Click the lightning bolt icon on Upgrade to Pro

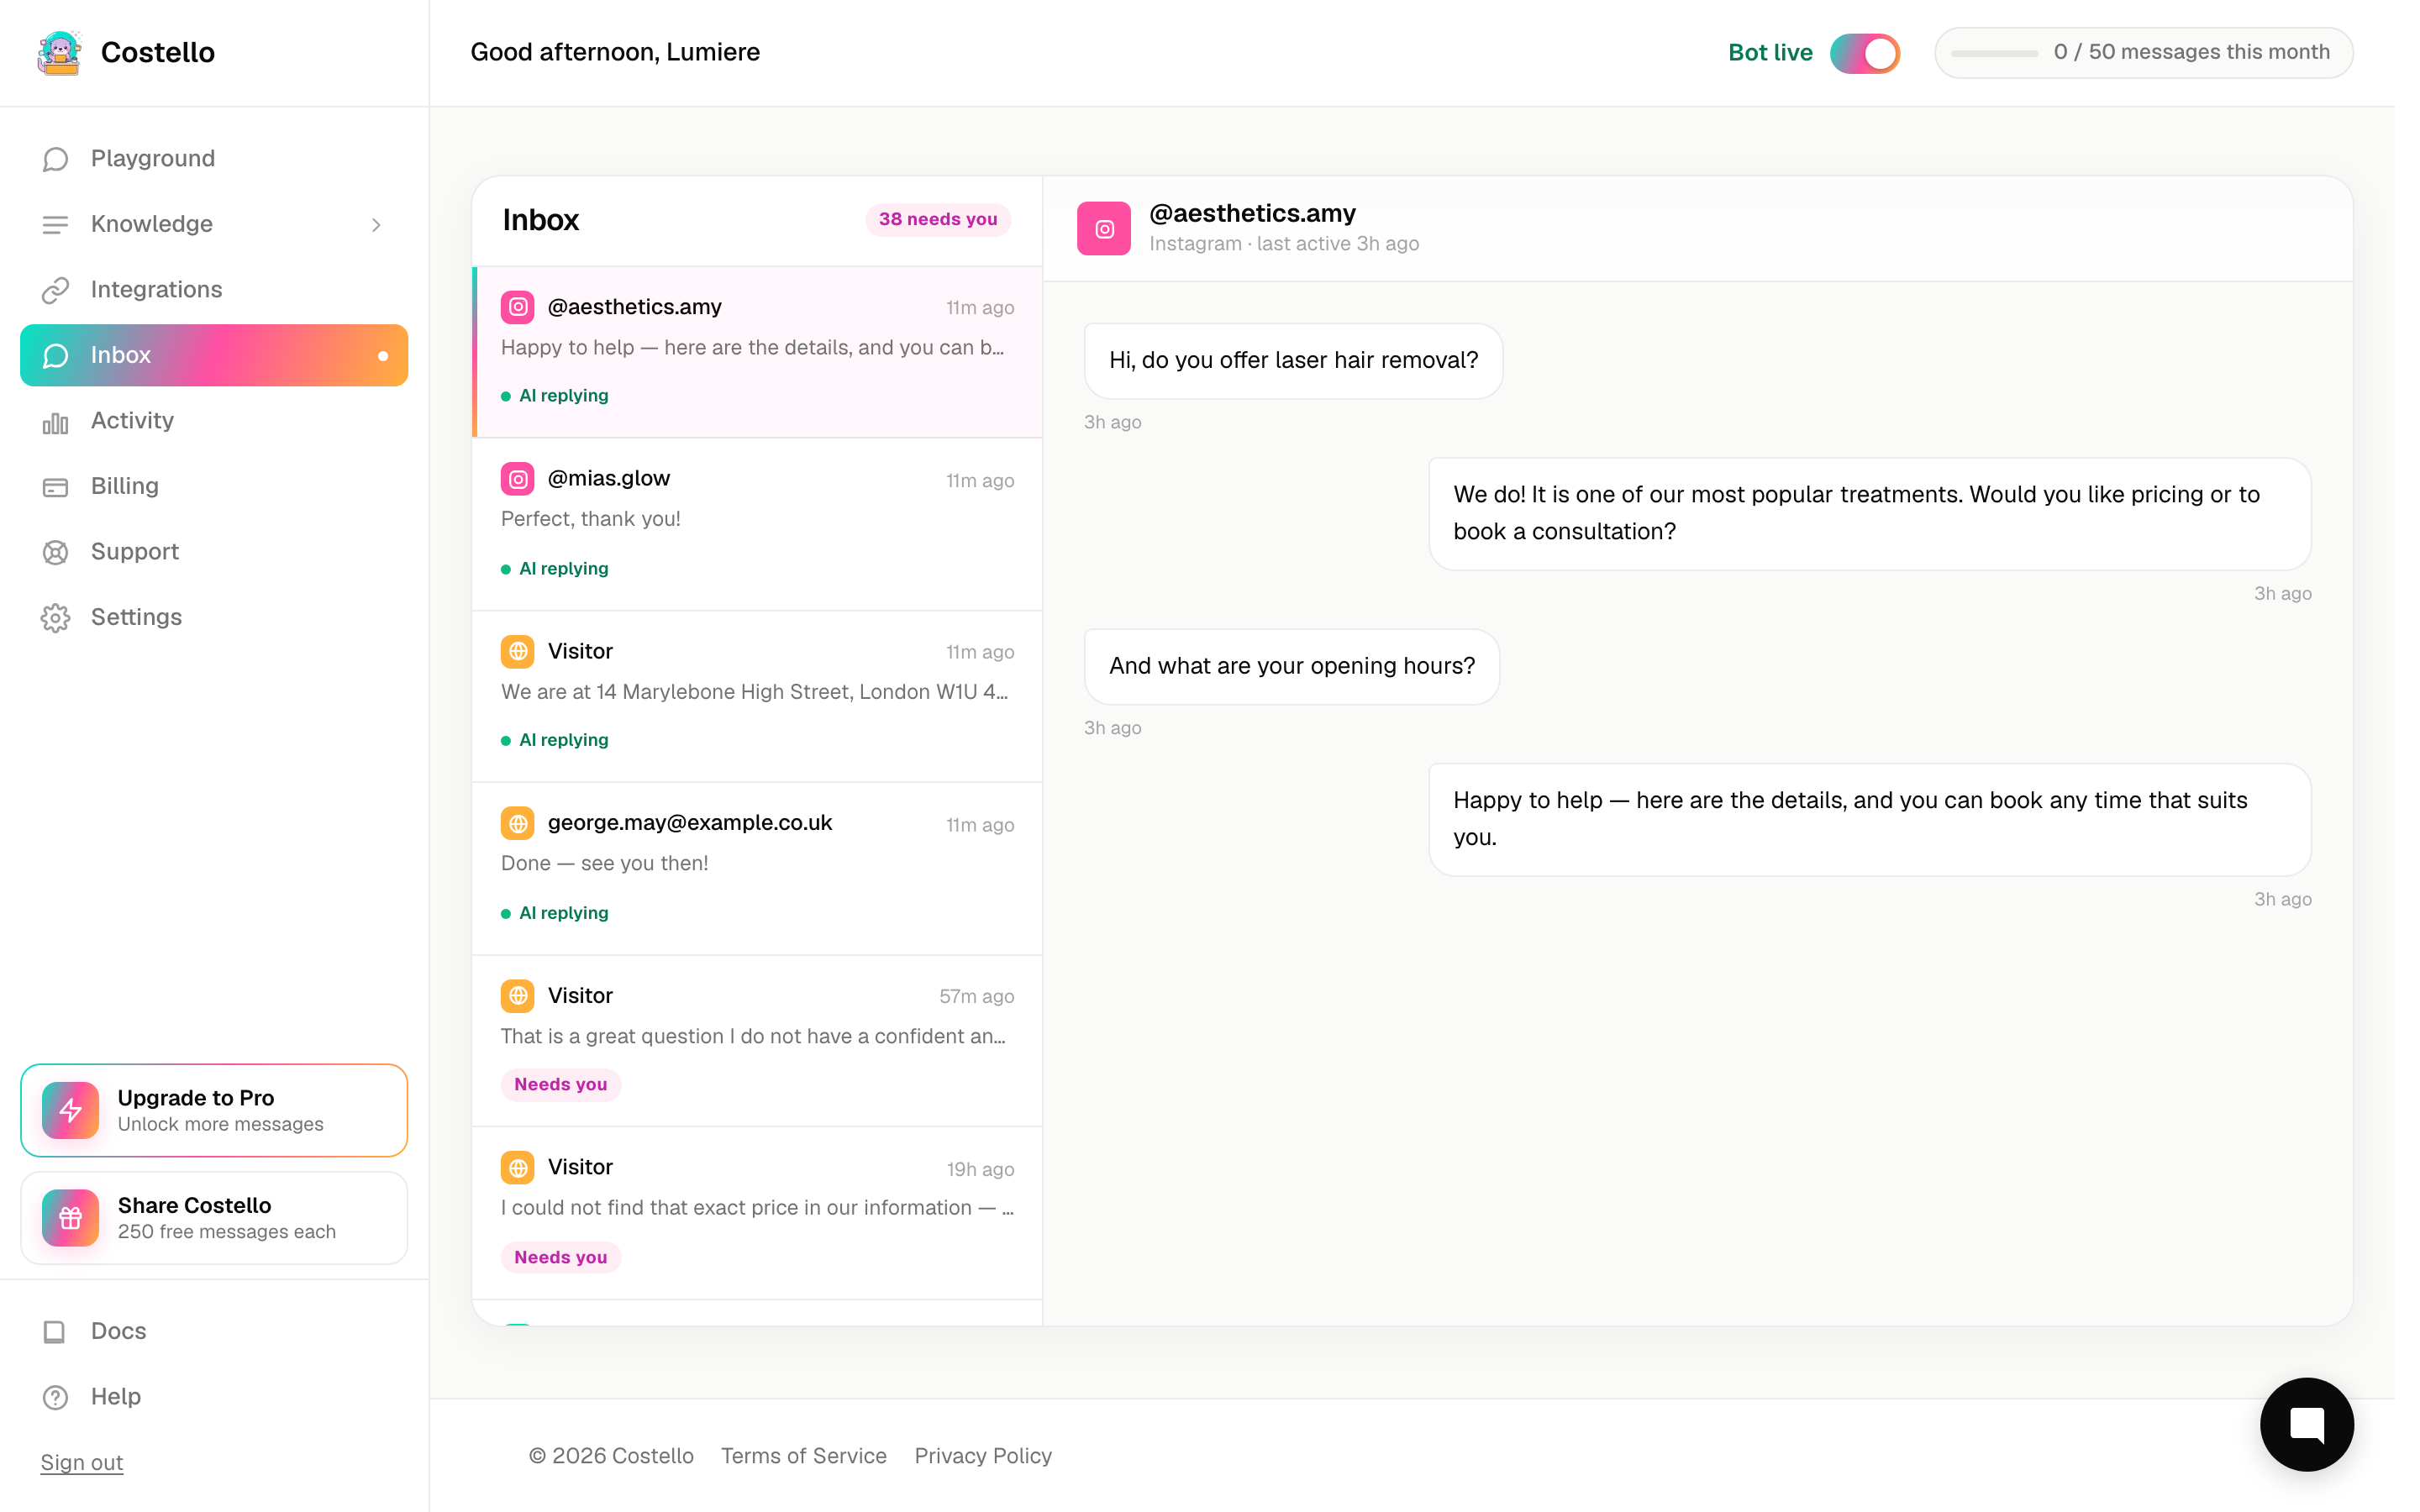(x=70, y=1110)
